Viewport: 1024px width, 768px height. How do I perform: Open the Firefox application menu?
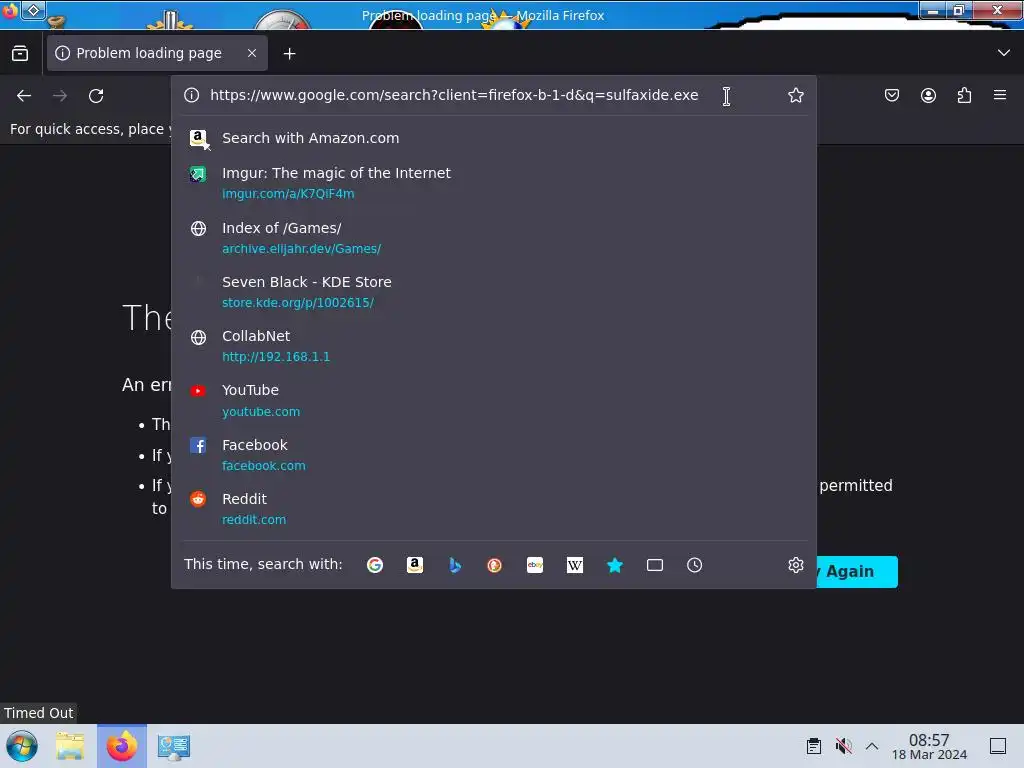pyautogui.click(x=1000, y=95)
